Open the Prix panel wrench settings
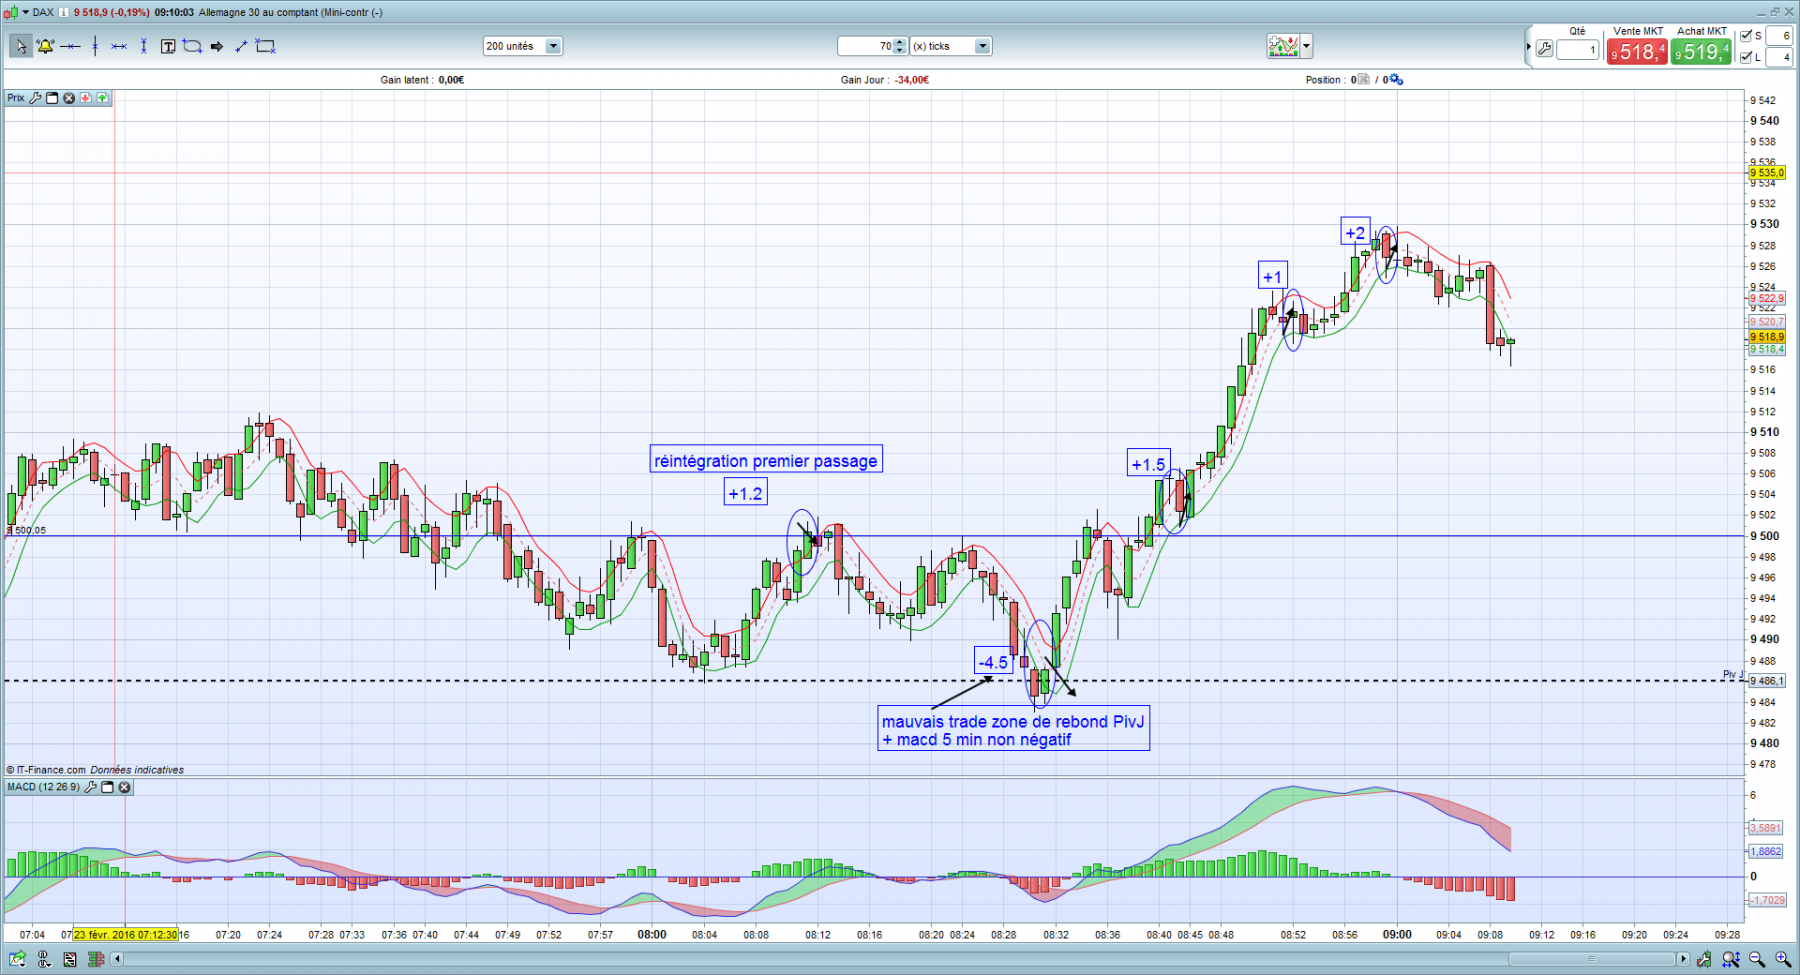 pos(36,98)
